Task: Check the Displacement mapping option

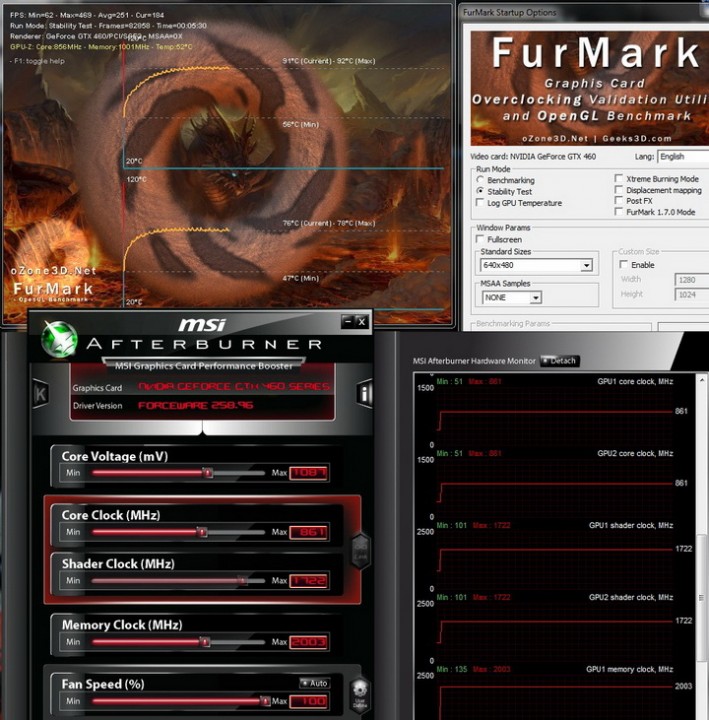Action: click(619, 190)
